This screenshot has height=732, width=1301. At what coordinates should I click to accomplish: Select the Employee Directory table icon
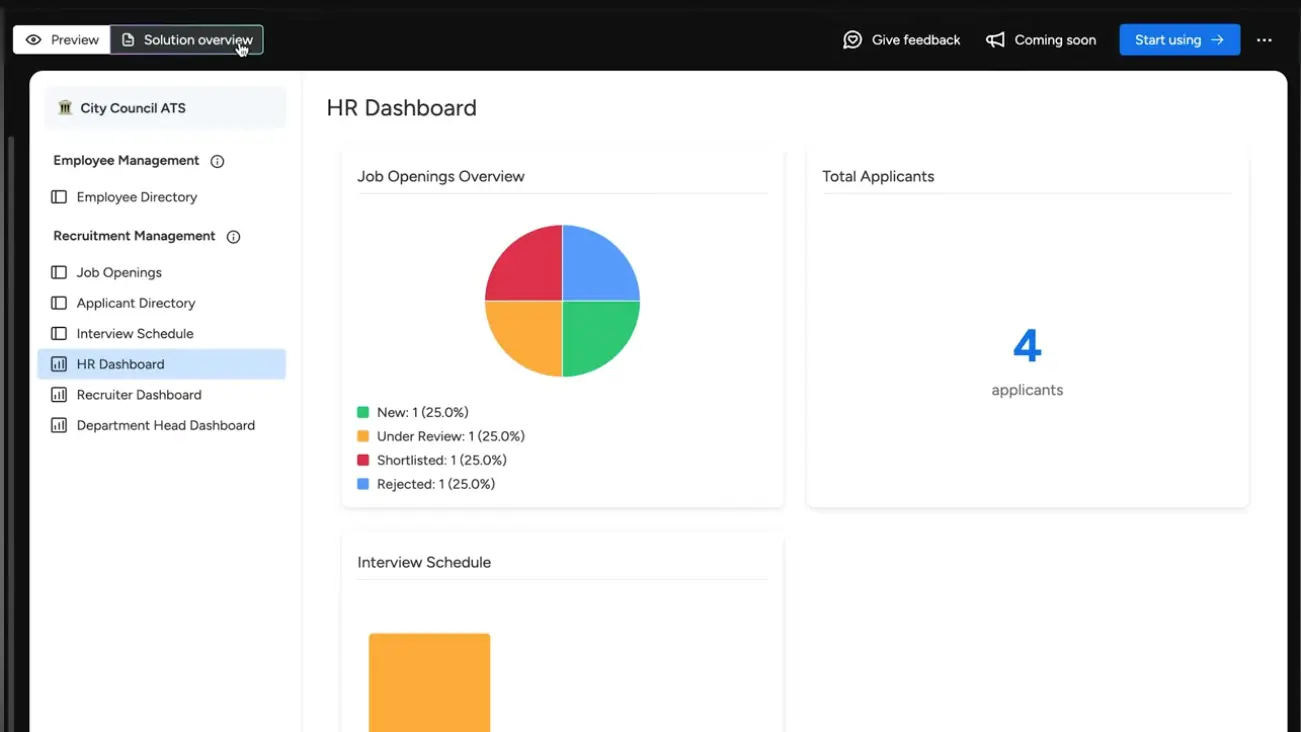pyautogui.click(x=58, y=197)
